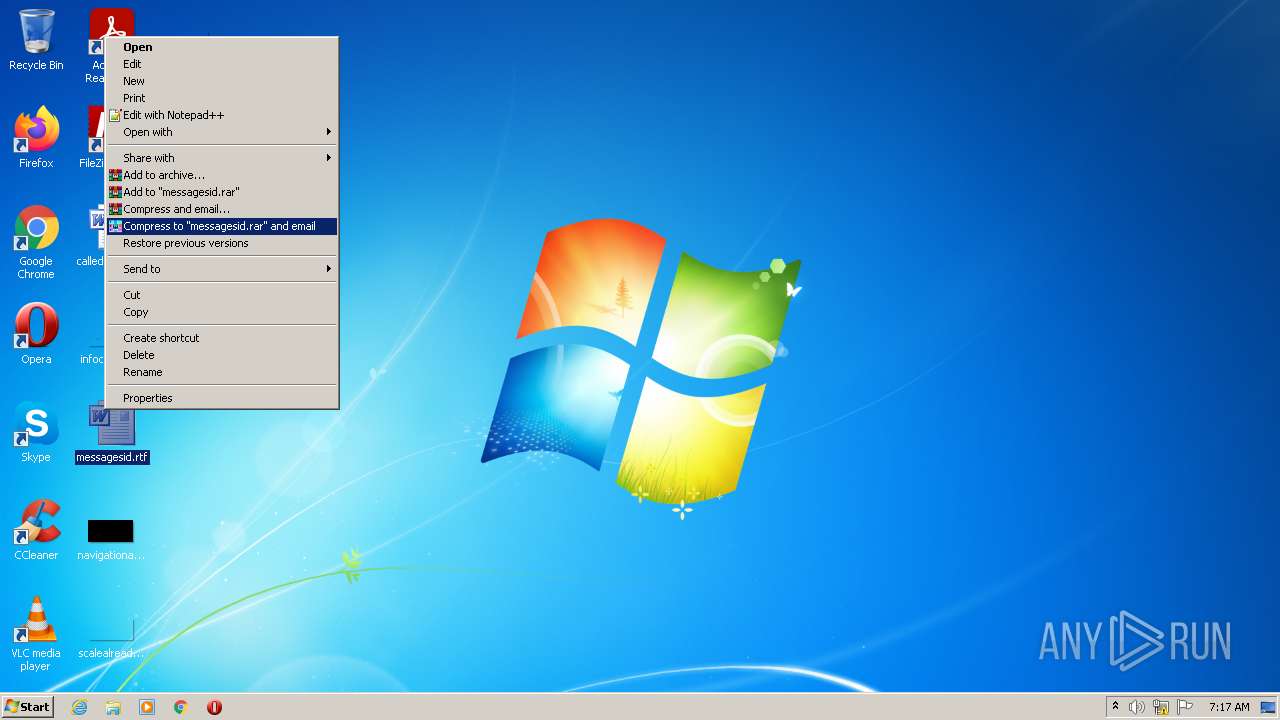Open Internet Explorer from the taskbar
This screenshot has width=1280, height=720.
(x=79, y=707)
